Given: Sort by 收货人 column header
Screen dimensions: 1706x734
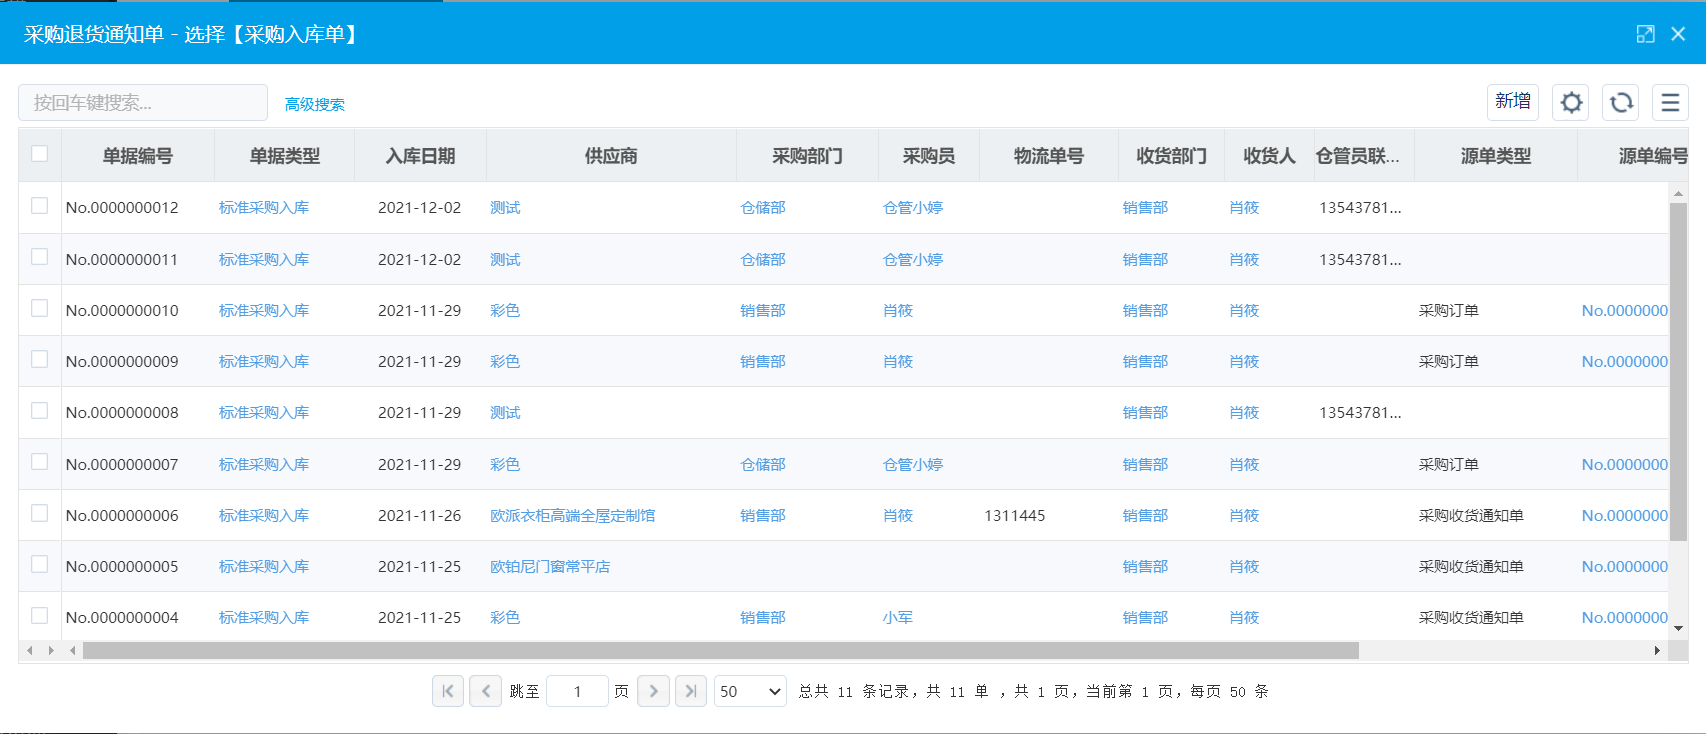Looking at the screenshot, I should pos(1269,156).
